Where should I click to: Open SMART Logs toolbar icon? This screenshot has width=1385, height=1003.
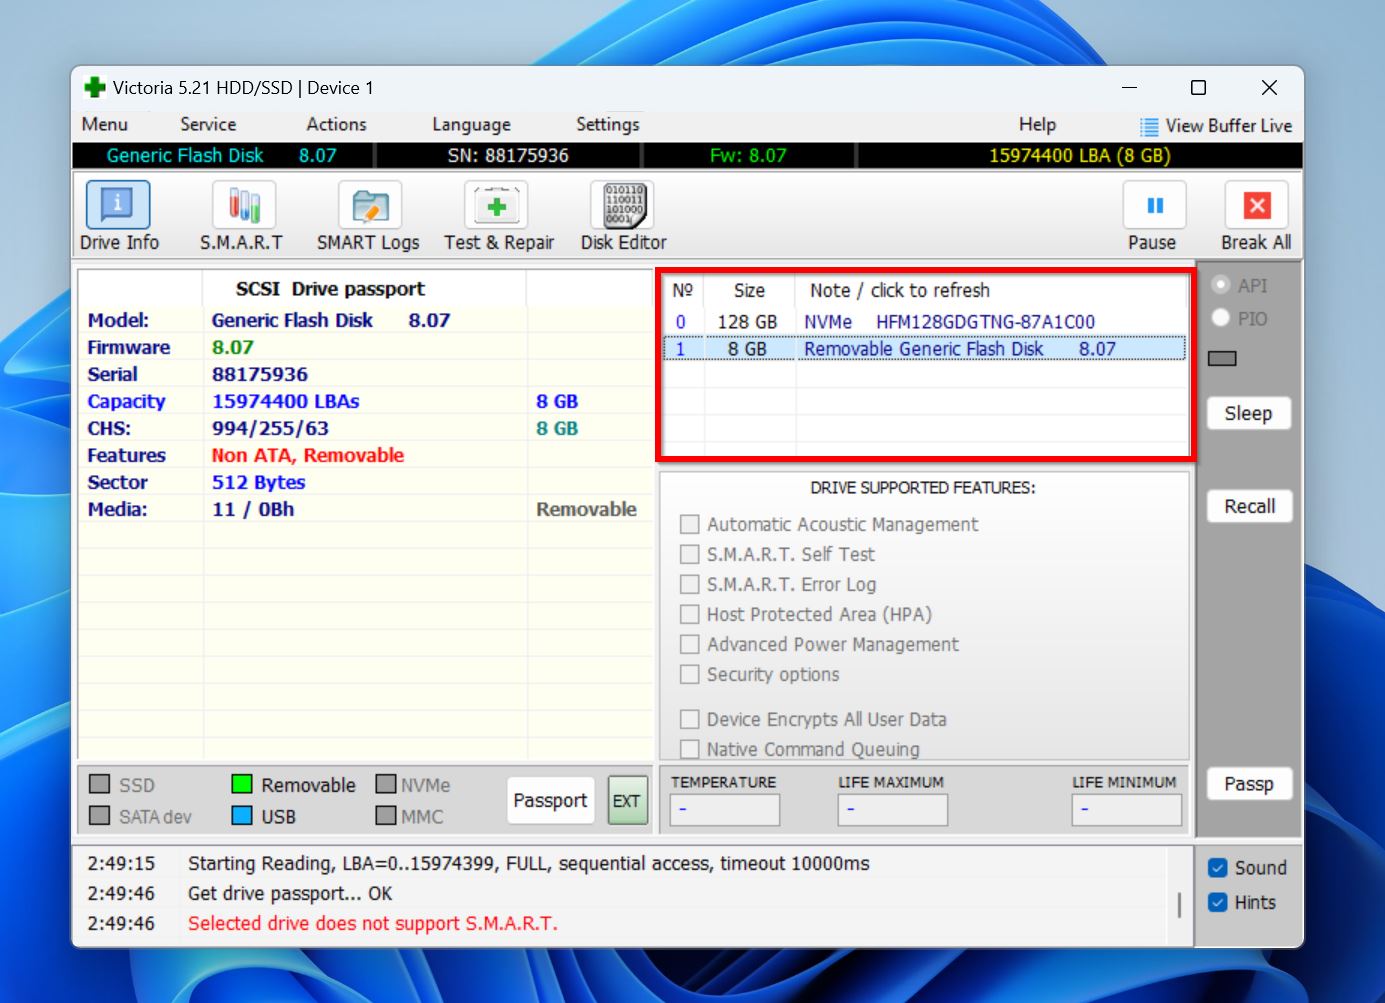(x=369, y=206)
